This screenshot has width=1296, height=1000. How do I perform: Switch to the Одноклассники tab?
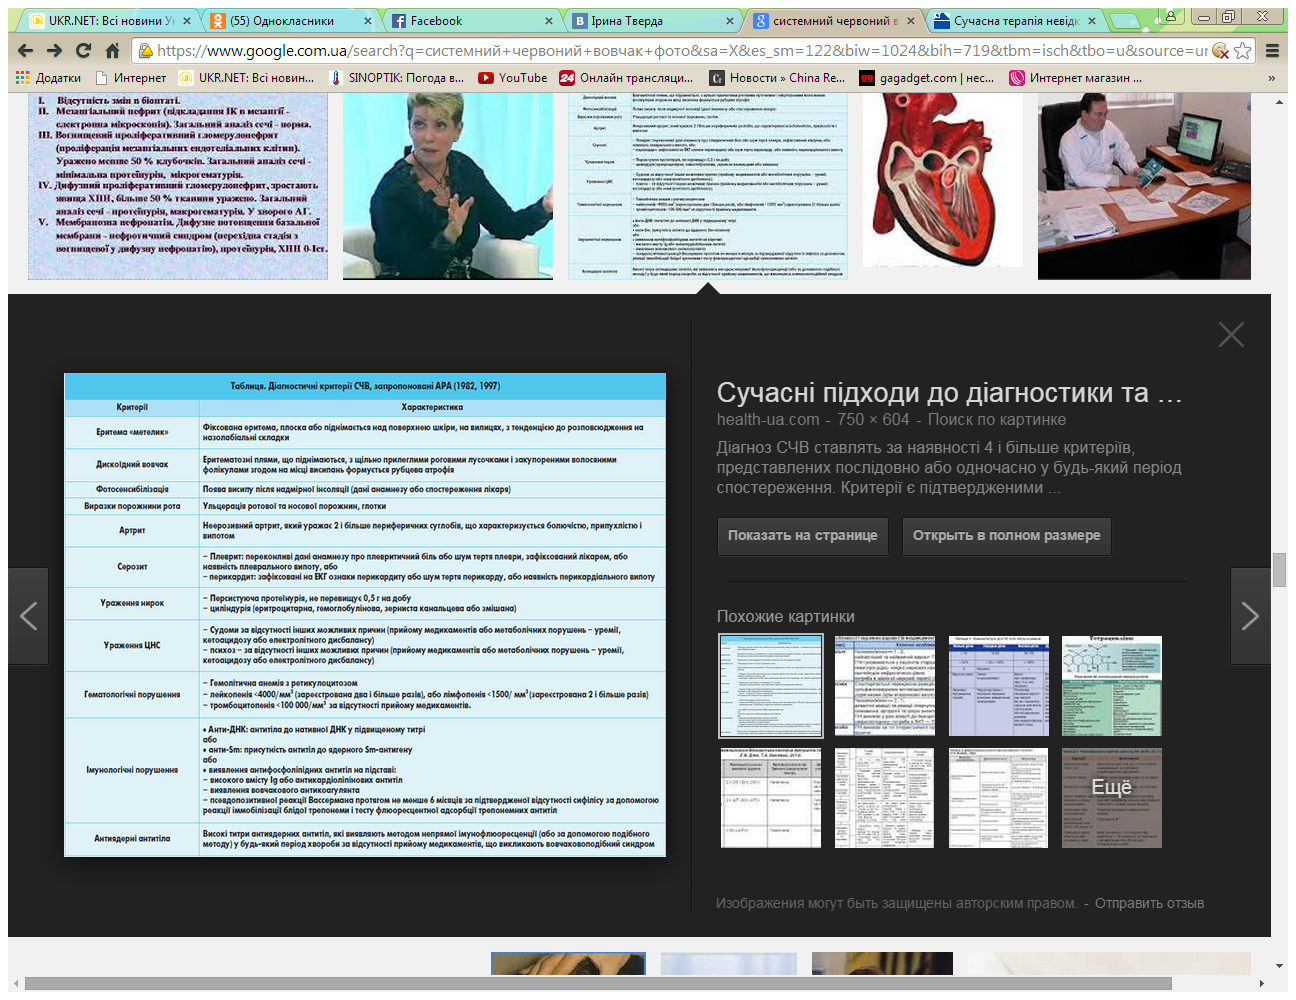point(292,21)
